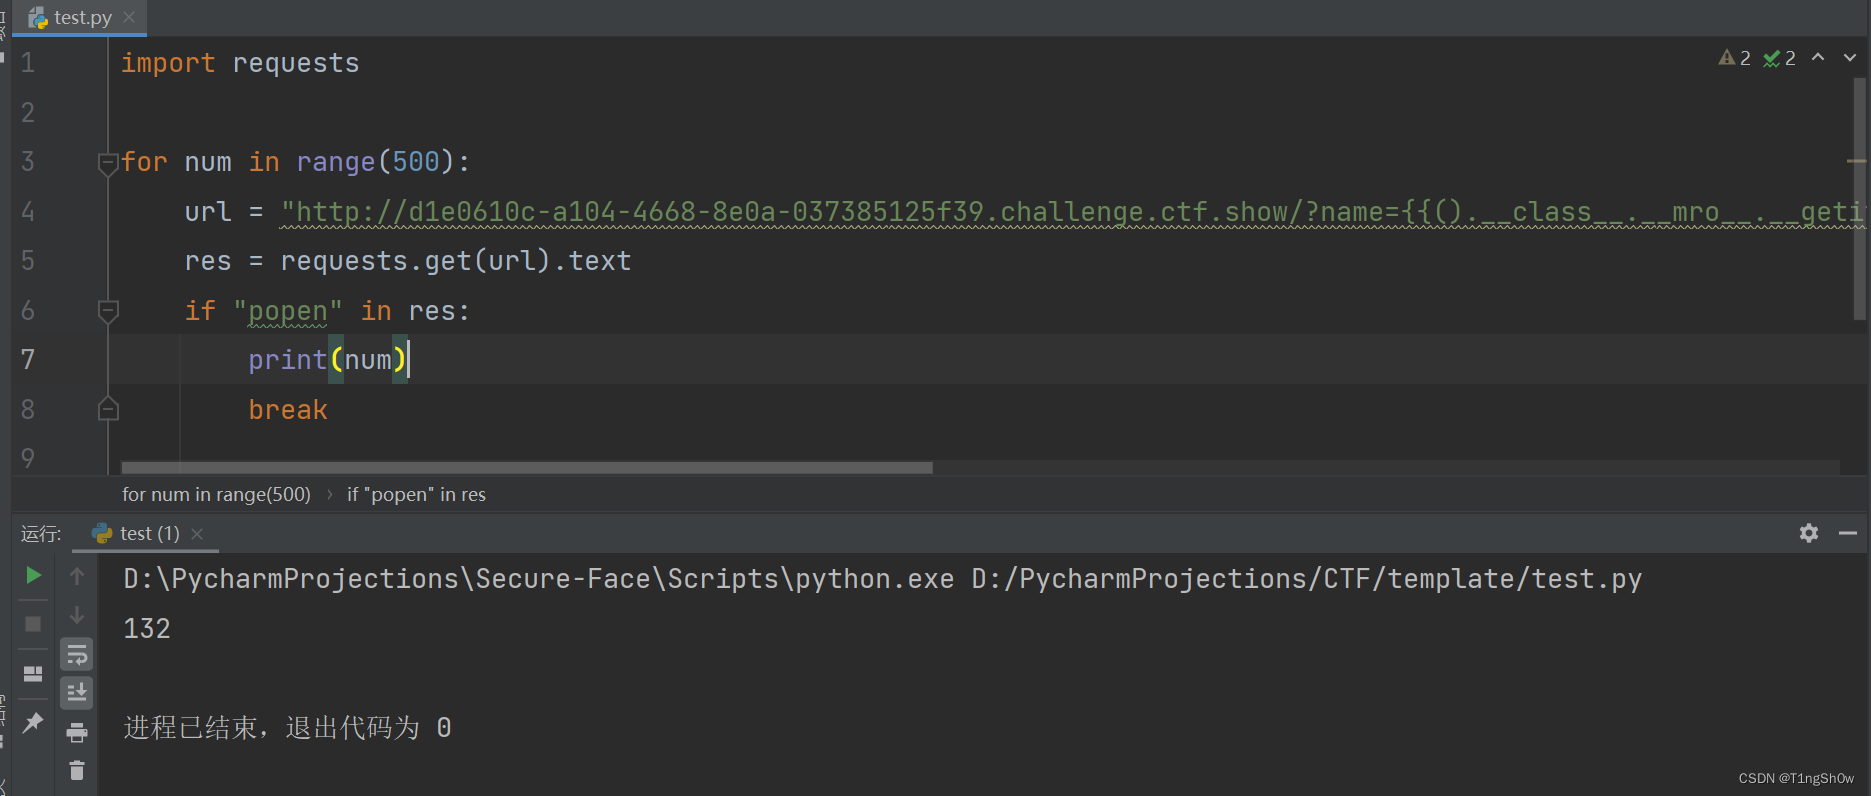Click the down arrow in run panel
Image resolution: width=1871 pixels, height=796 pixels.
point(77,615)
